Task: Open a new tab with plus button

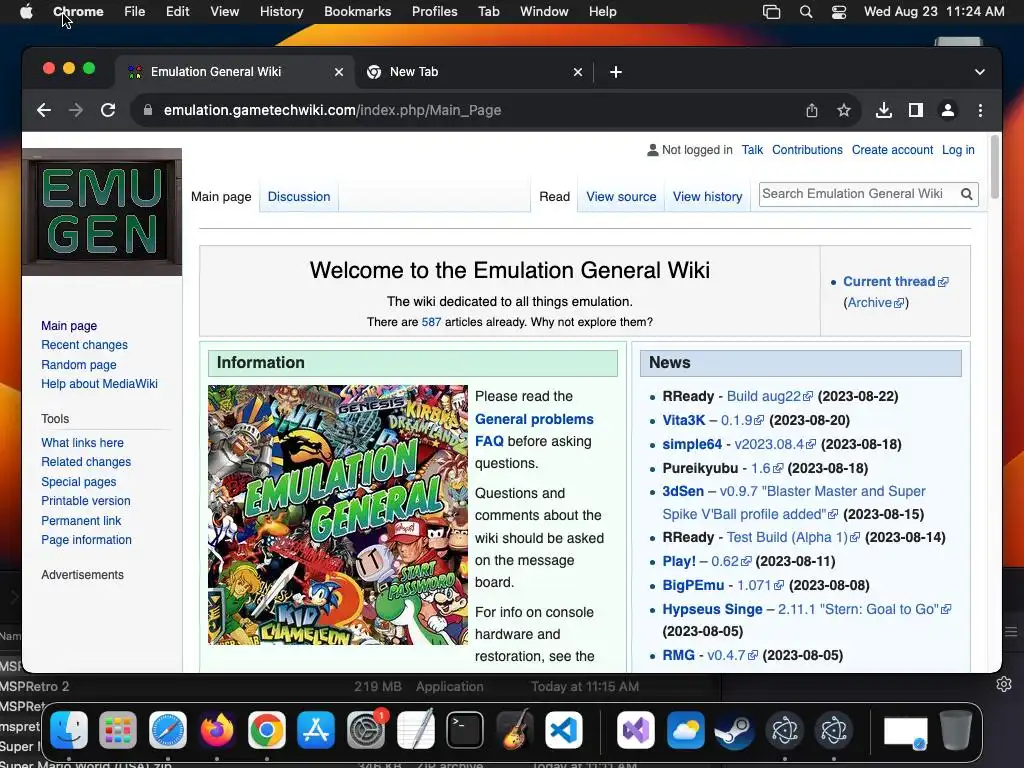Action: tap(616, 72)
